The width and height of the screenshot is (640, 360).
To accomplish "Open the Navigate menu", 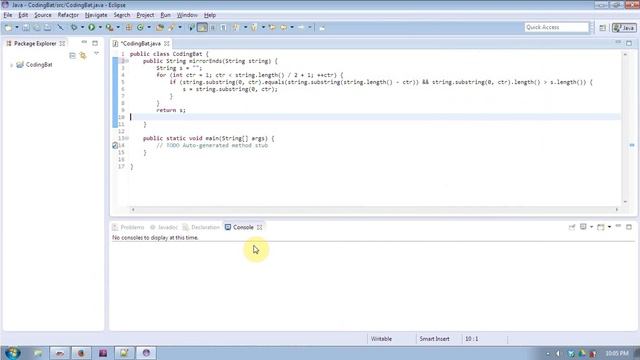I will click(x=96, y=15).
